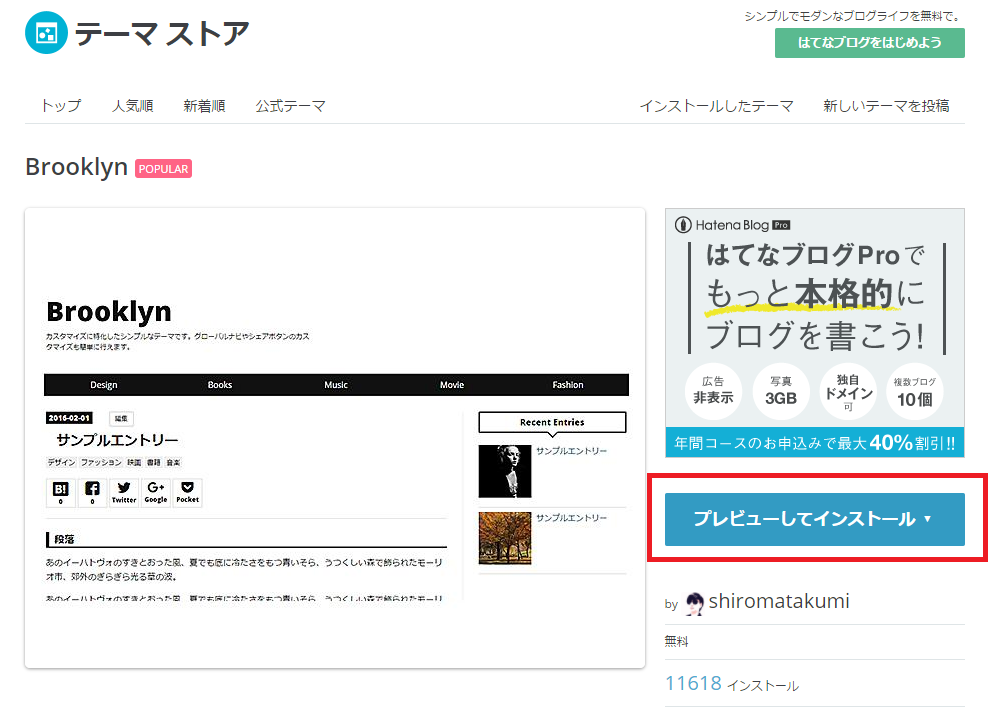The height and width of the screenshot is (709, 1003).
Task: Open the サンプルエントリー post title
Action: coord(117,440)
